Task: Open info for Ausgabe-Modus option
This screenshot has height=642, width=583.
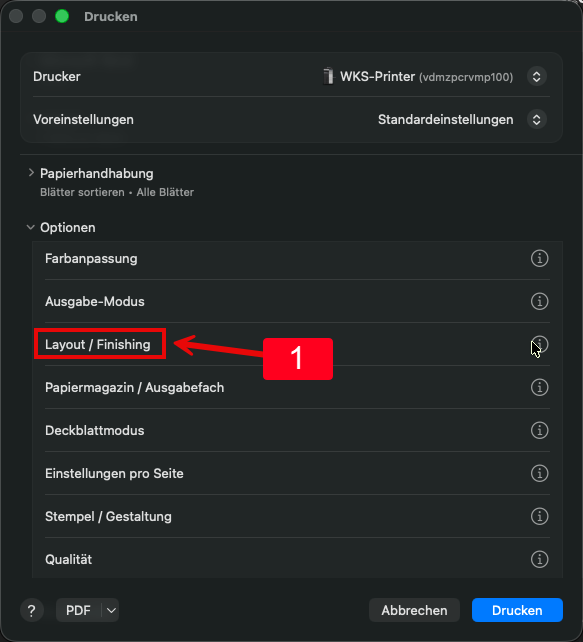Action: pos(539,301)
